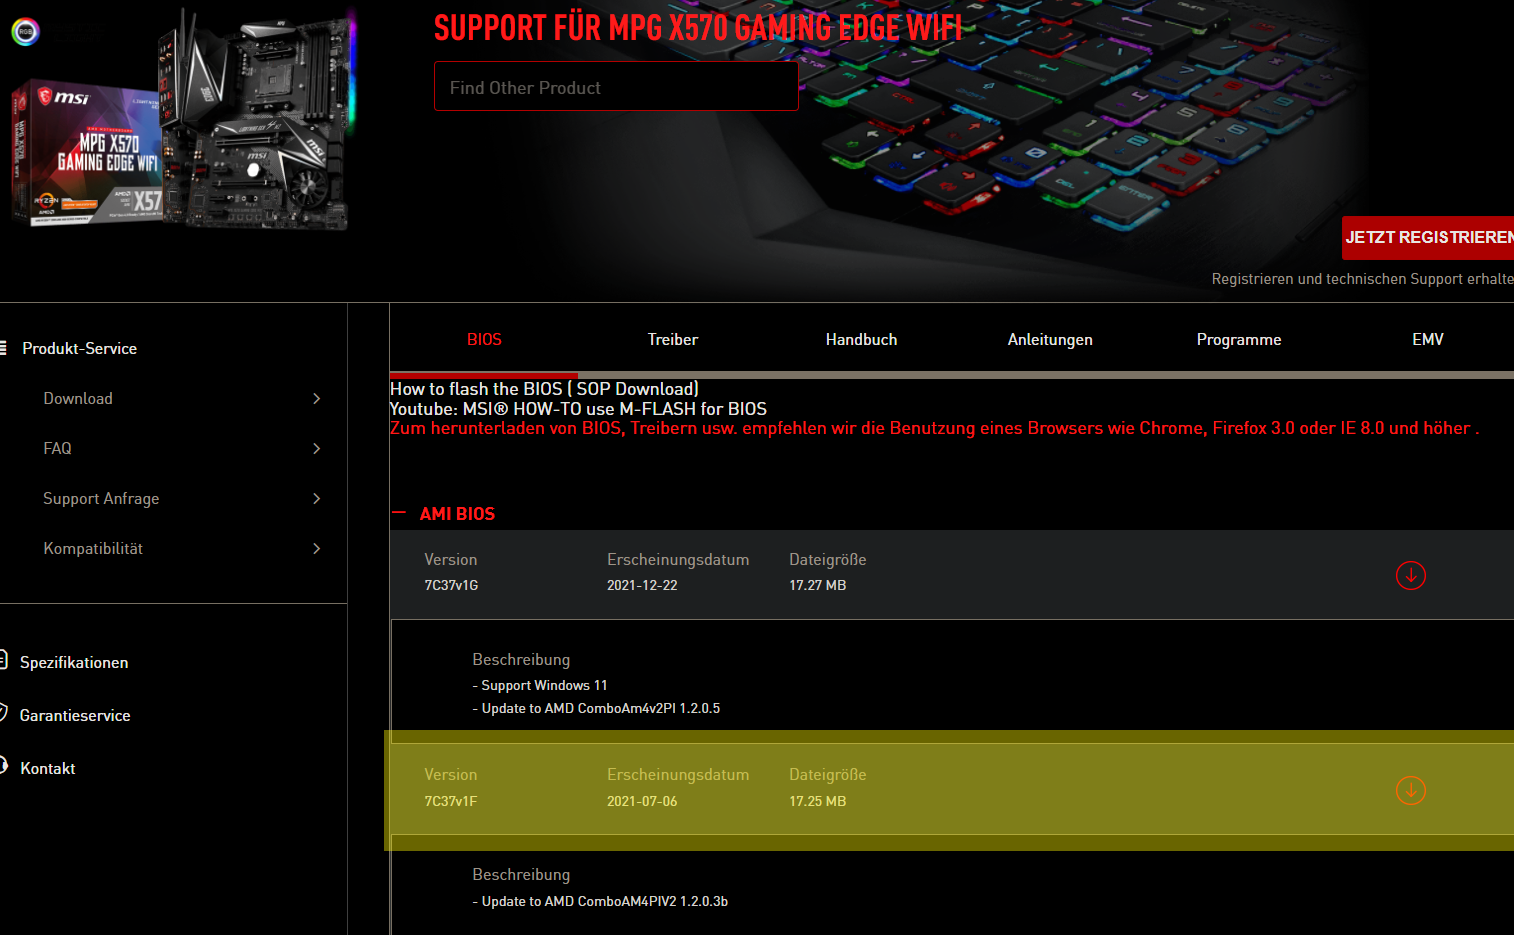The width and height of the screenshot is (1514, 935).
Task: Click the ComboAM4PIV2 1.2.0.3b description line
Action: tap(600, 901)
